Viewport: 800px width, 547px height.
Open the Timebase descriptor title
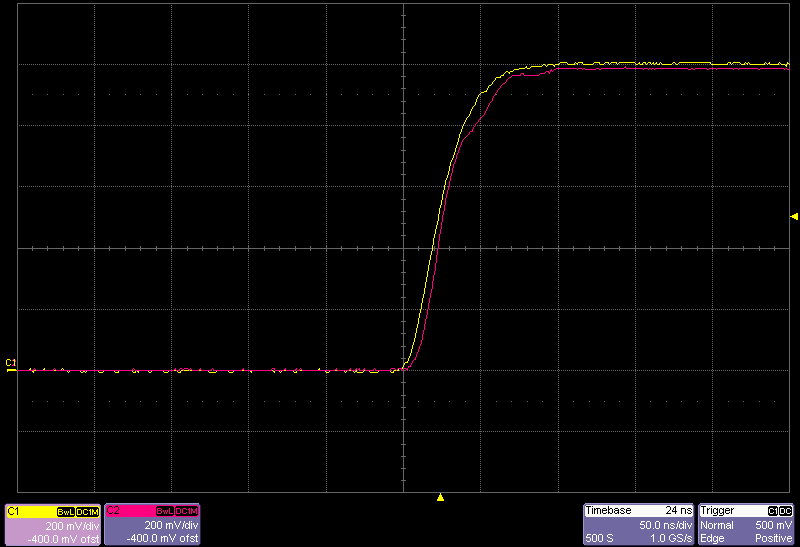[x=608, y=510]
